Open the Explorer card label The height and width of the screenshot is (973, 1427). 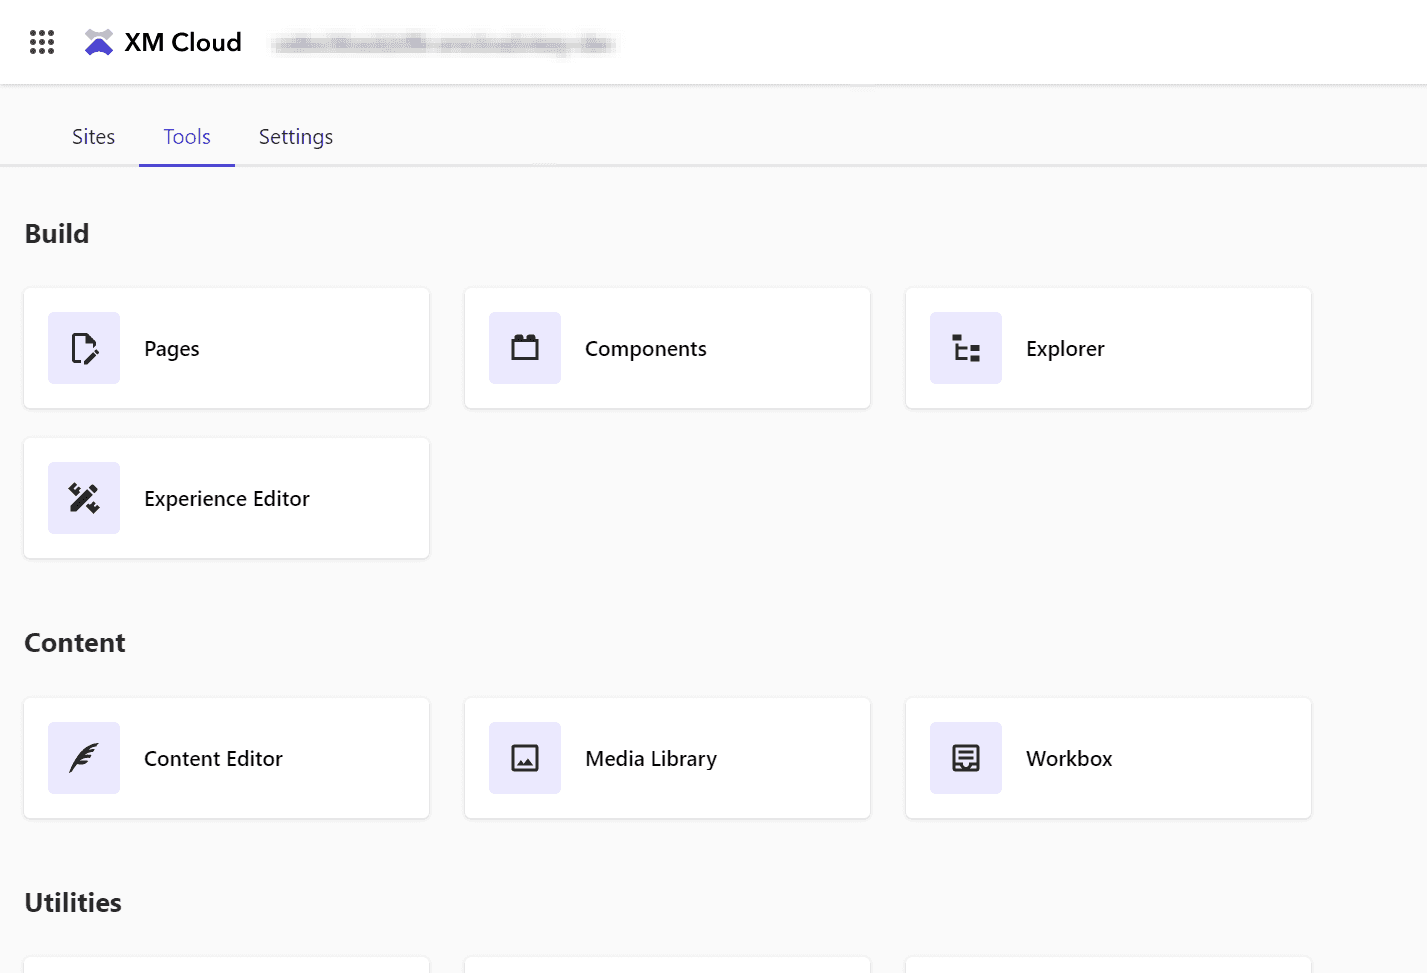tap(1065, 349)
